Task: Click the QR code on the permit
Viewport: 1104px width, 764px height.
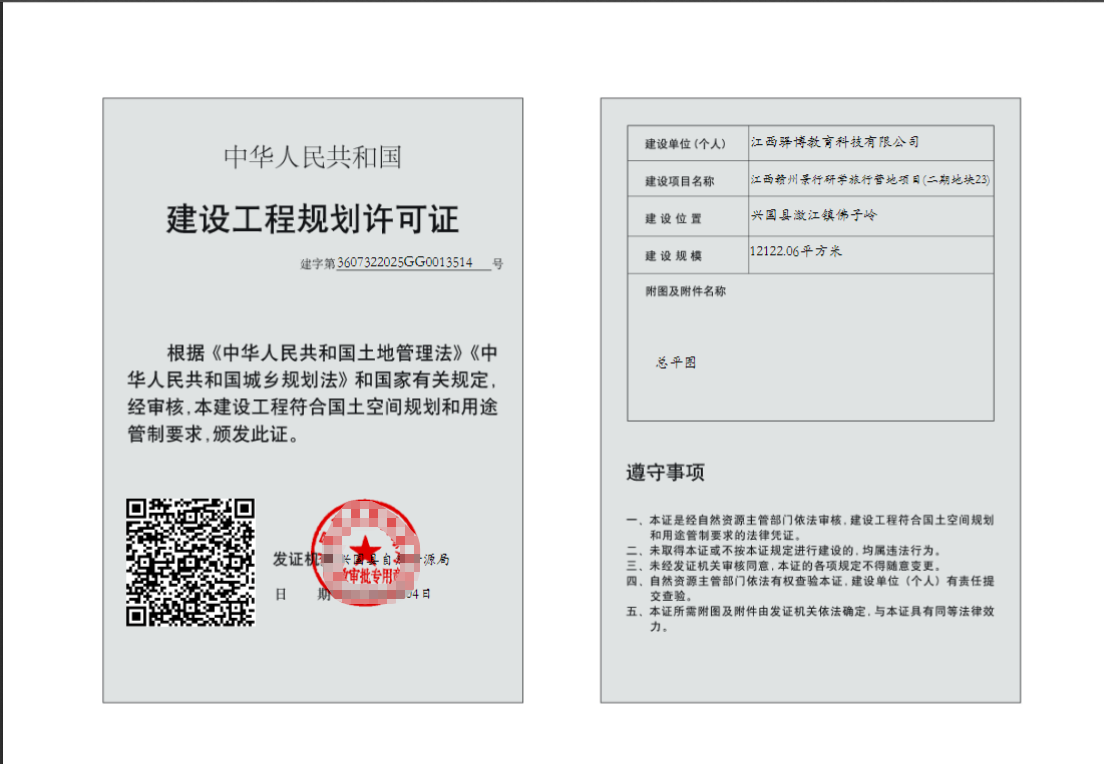Action: pyautogui.click(x=190, y=562)
